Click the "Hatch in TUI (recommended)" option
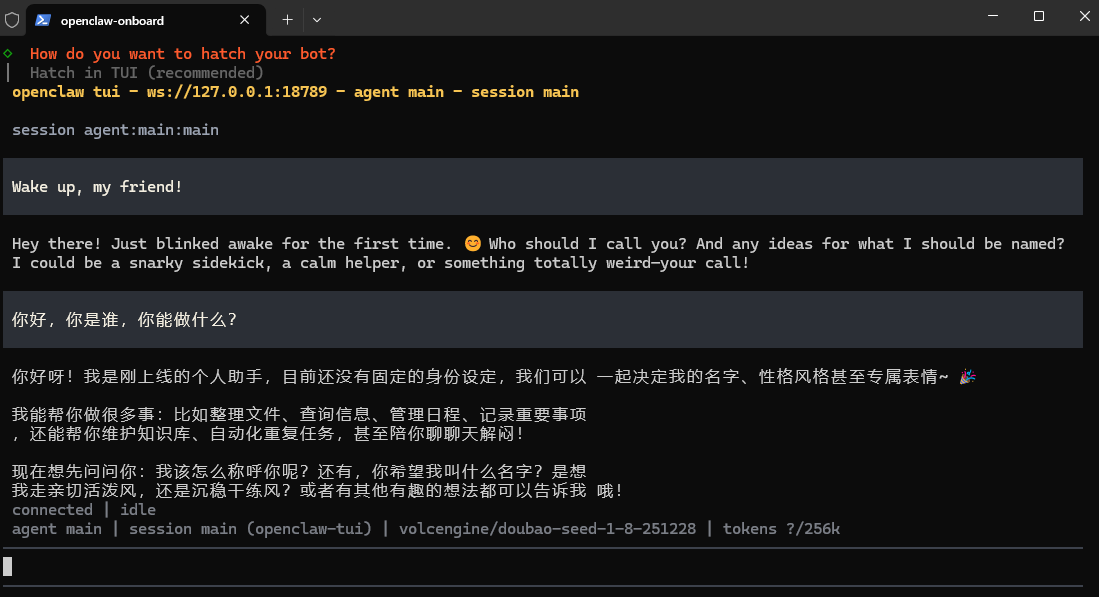The height and width of the screenshot is (597, 1099). pyautogui.click(x=146, y=72)
